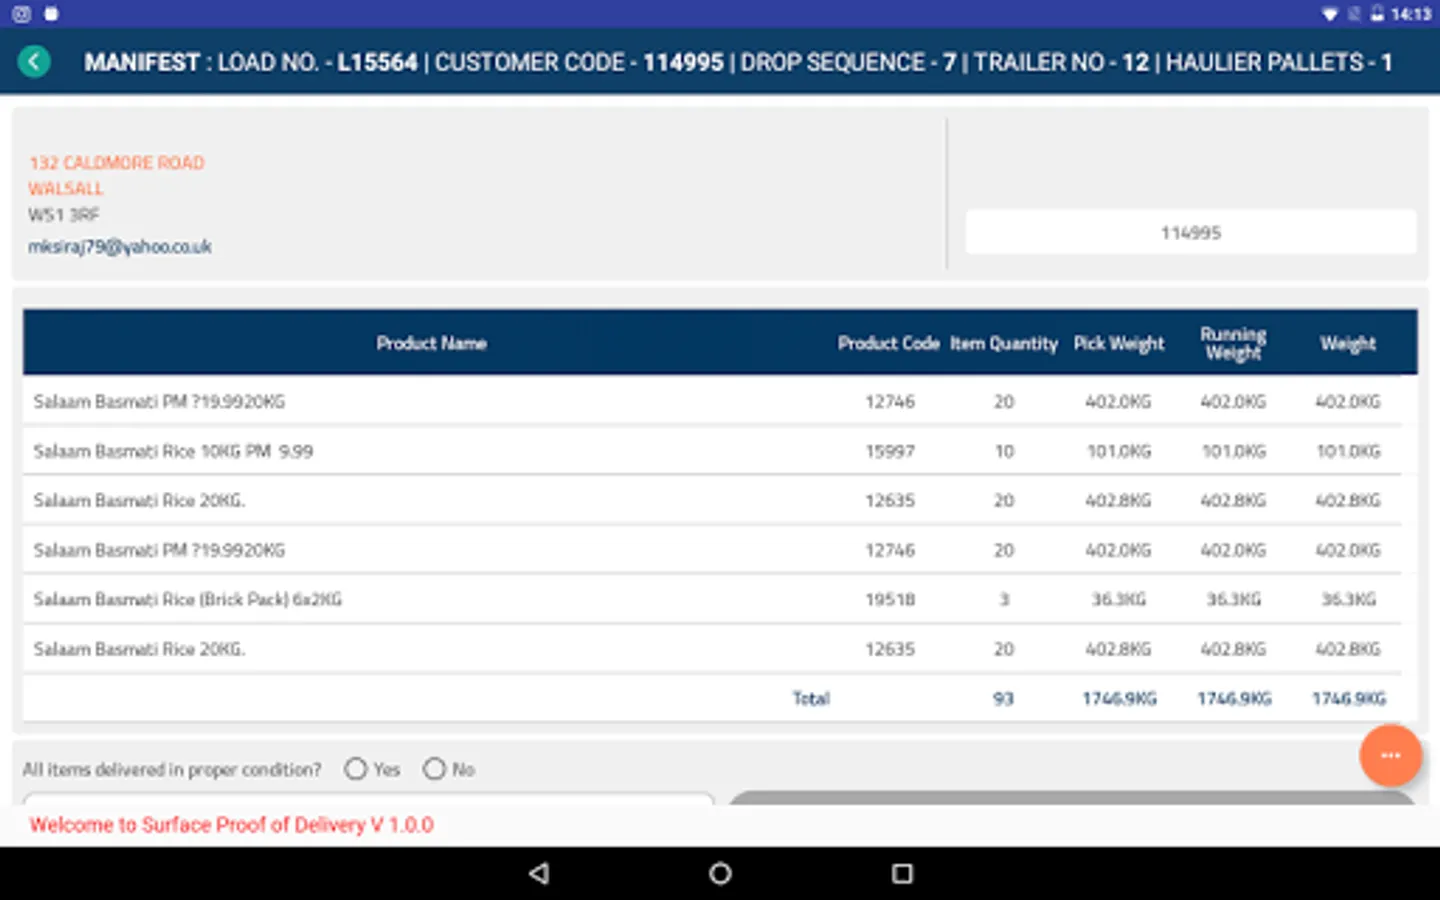Screen dimensions: 1440x900
Task: Tap the Instagram notification icon
Action: [x=22, y=14]
